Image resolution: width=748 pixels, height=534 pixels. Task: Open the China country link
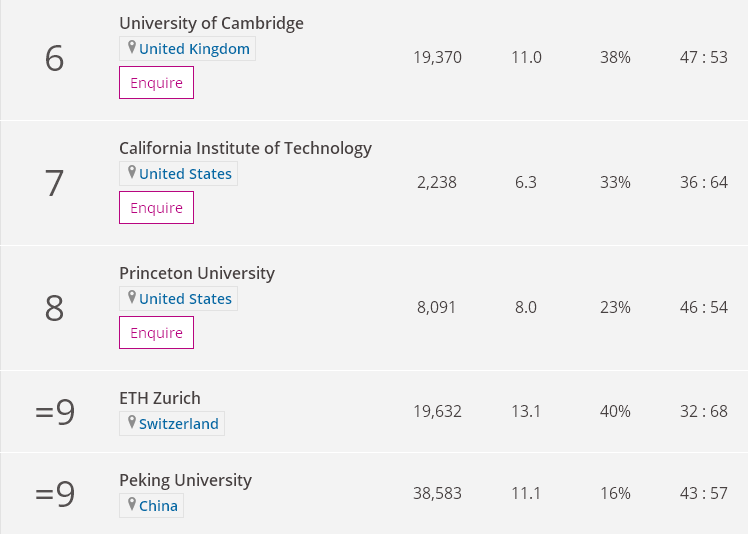158,506
